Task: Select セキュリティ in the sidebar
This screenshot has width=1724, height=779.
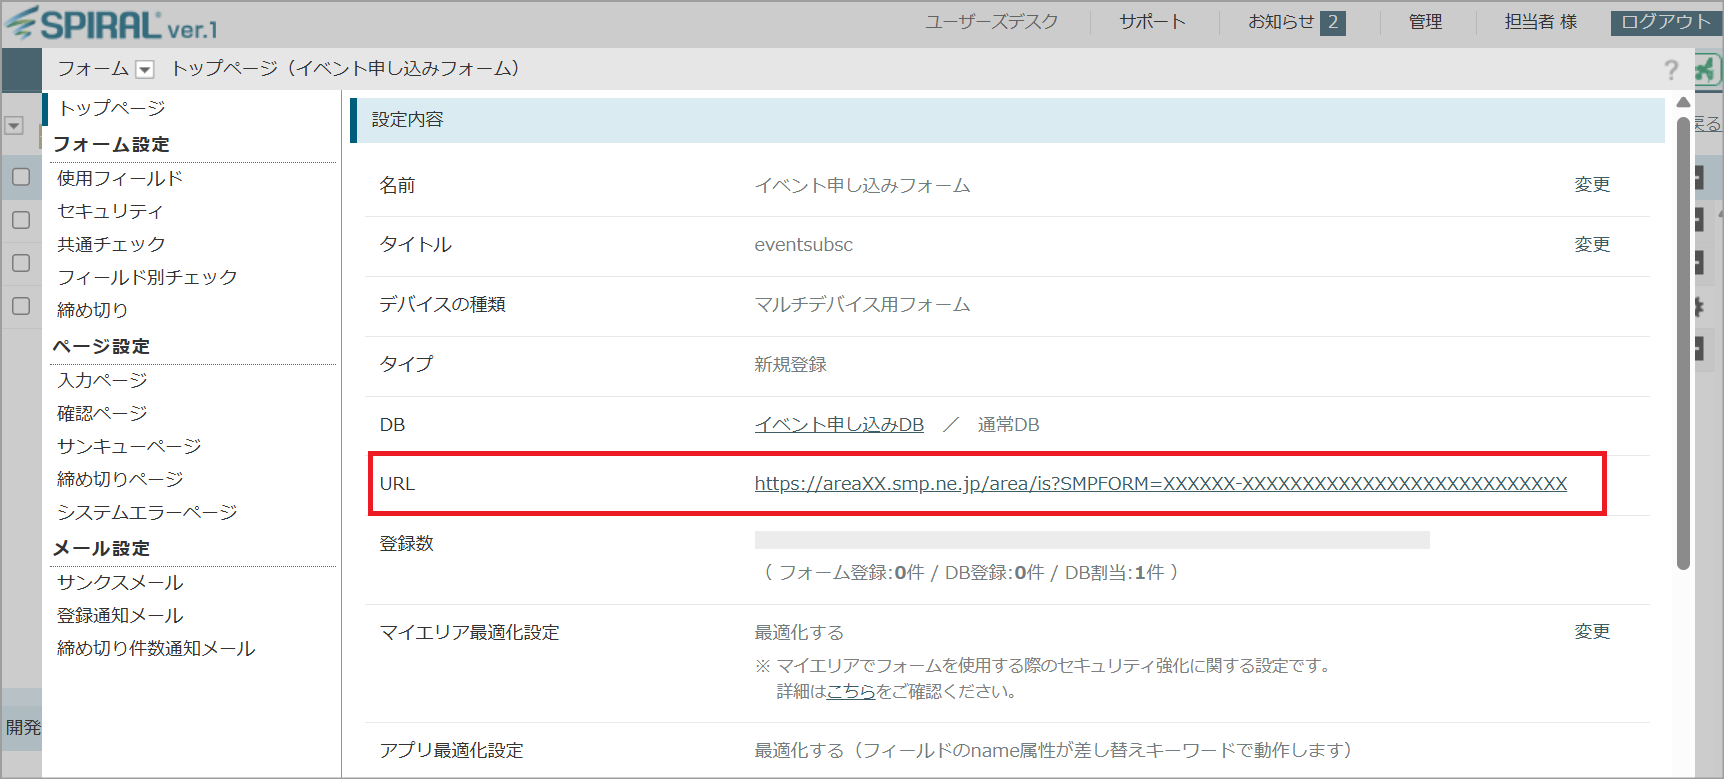Action: (x=110, y=211)
